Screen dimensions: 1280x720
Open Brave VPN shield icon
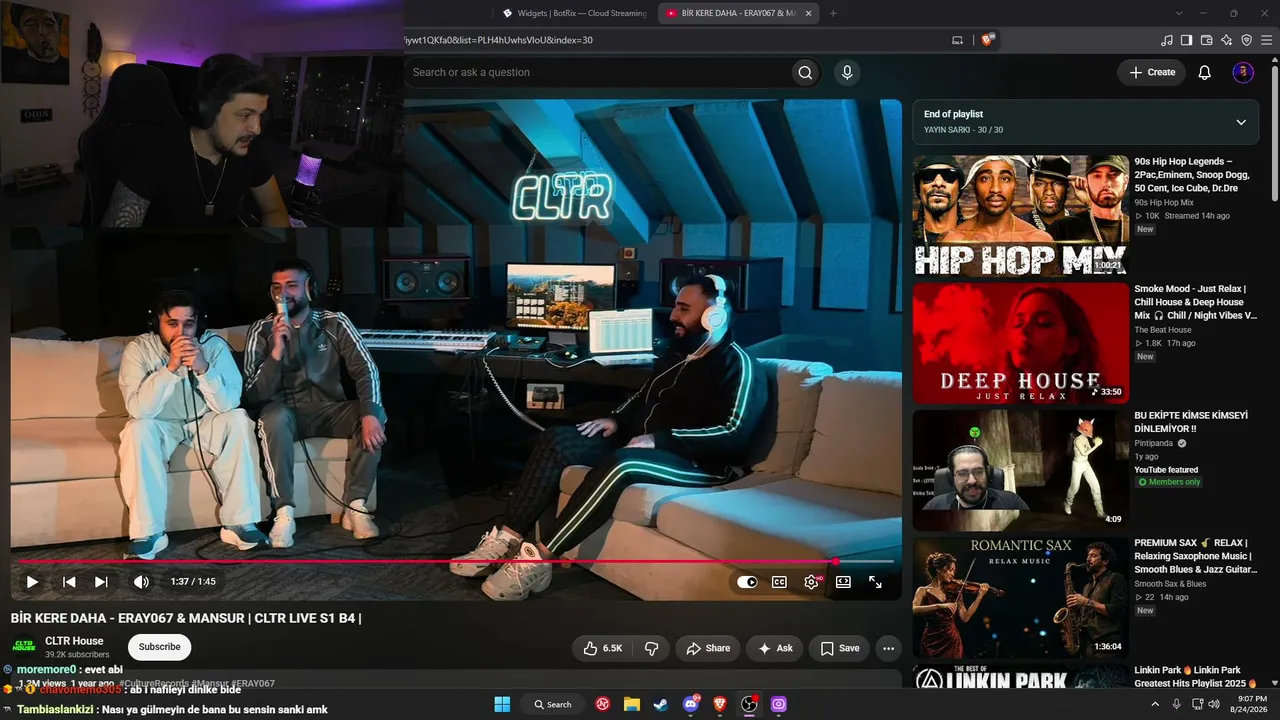[1246, 40]
